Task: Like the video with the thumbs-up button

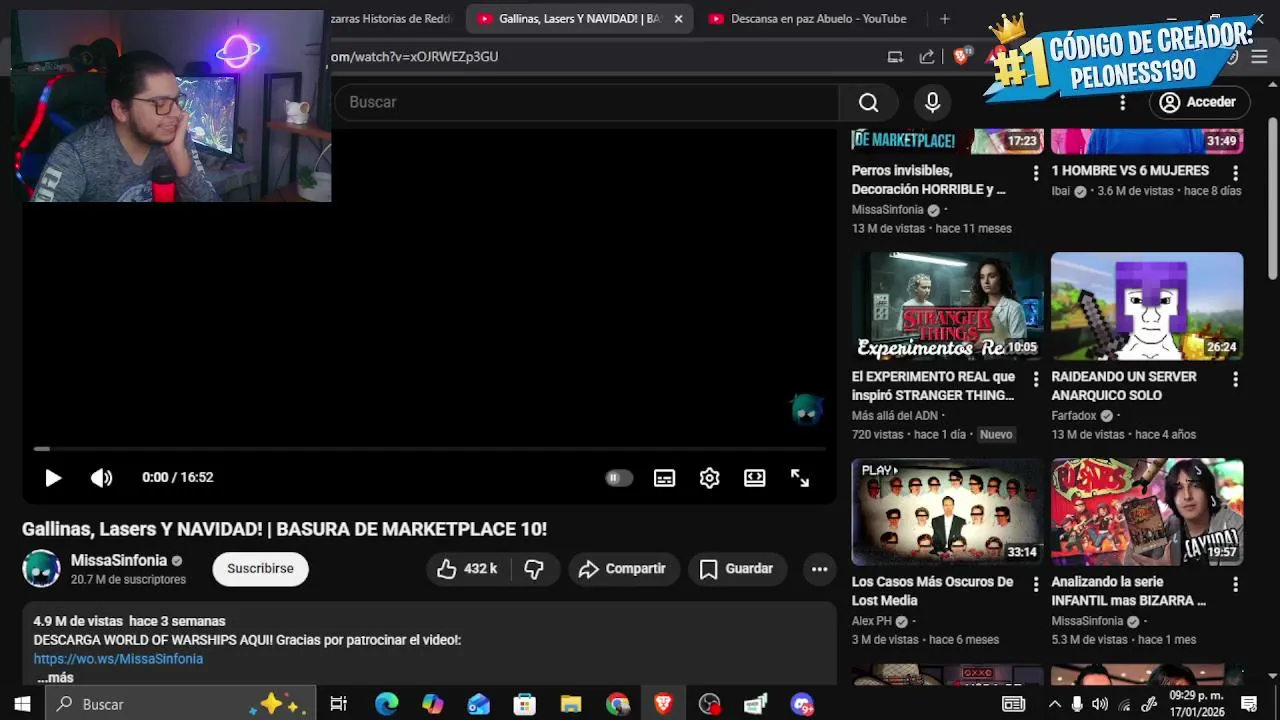Action: [468, 569]
